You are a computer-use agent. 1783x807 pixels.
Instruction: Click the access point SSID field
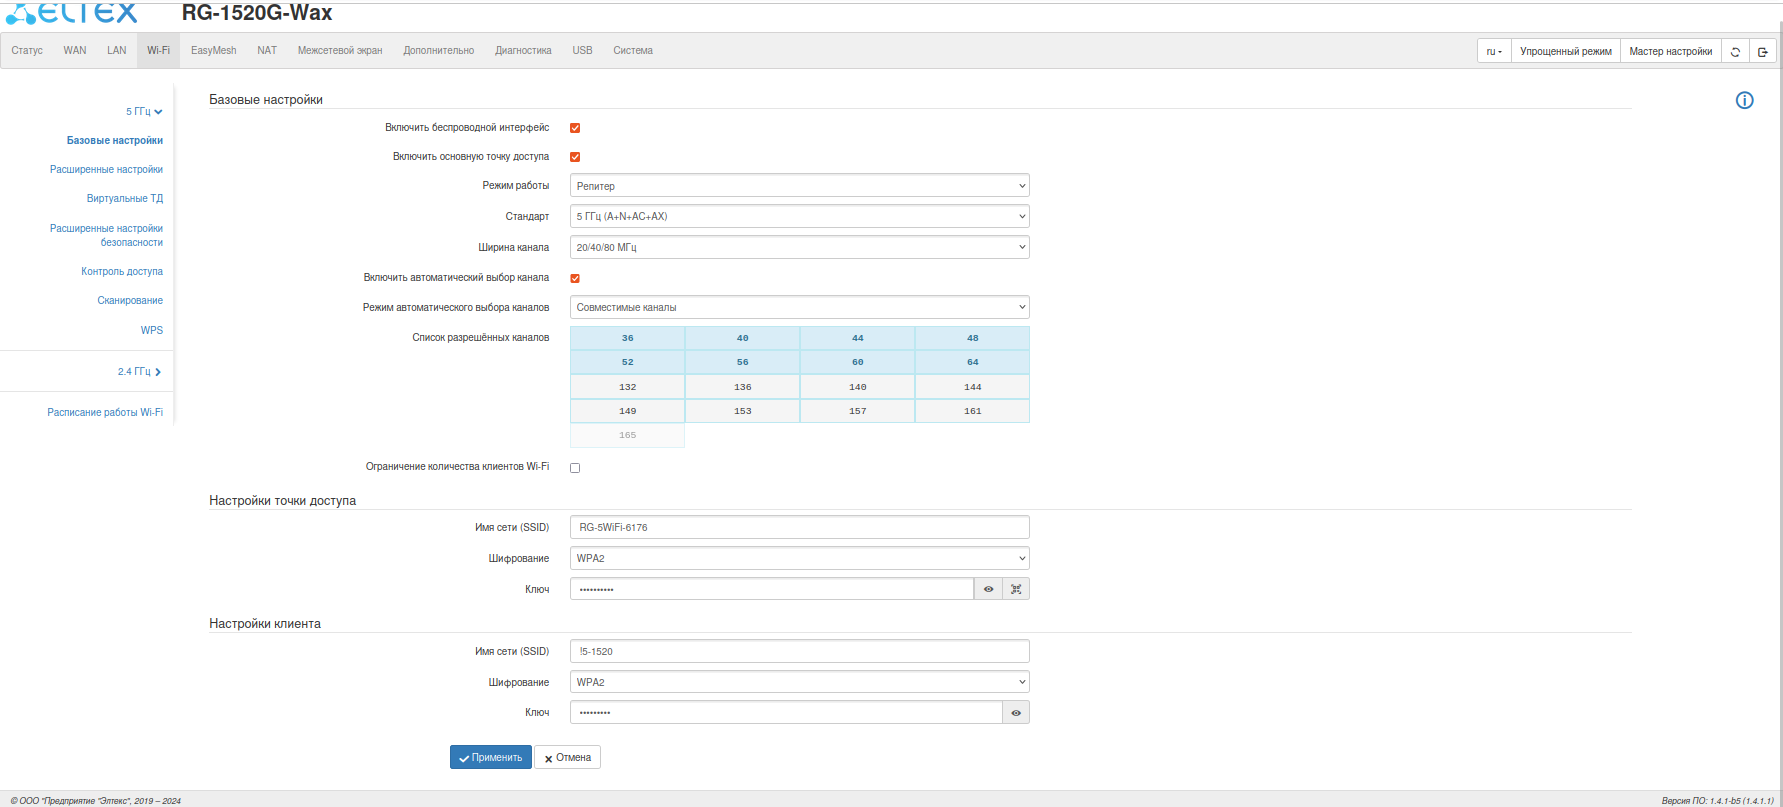[800, 527]
